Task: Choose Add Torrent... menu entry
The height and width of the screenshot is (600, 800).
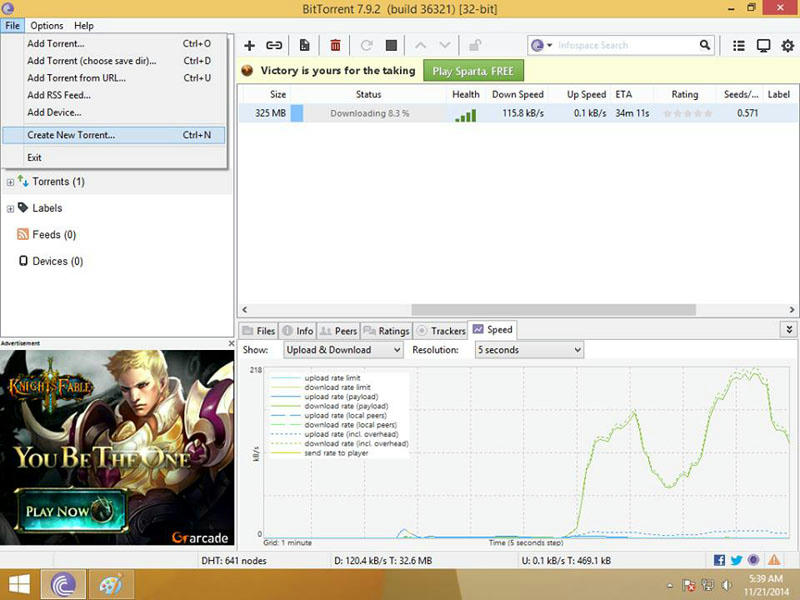Action: [x=114, y=44]
